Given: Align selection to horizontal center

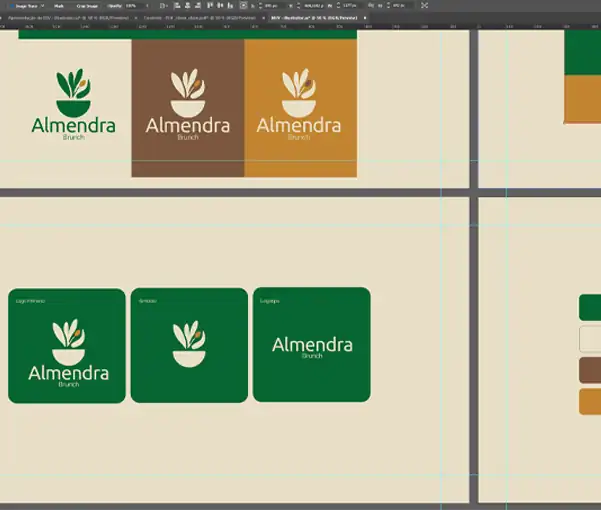Looking at the screenshot, I should [x=187, y=5].
